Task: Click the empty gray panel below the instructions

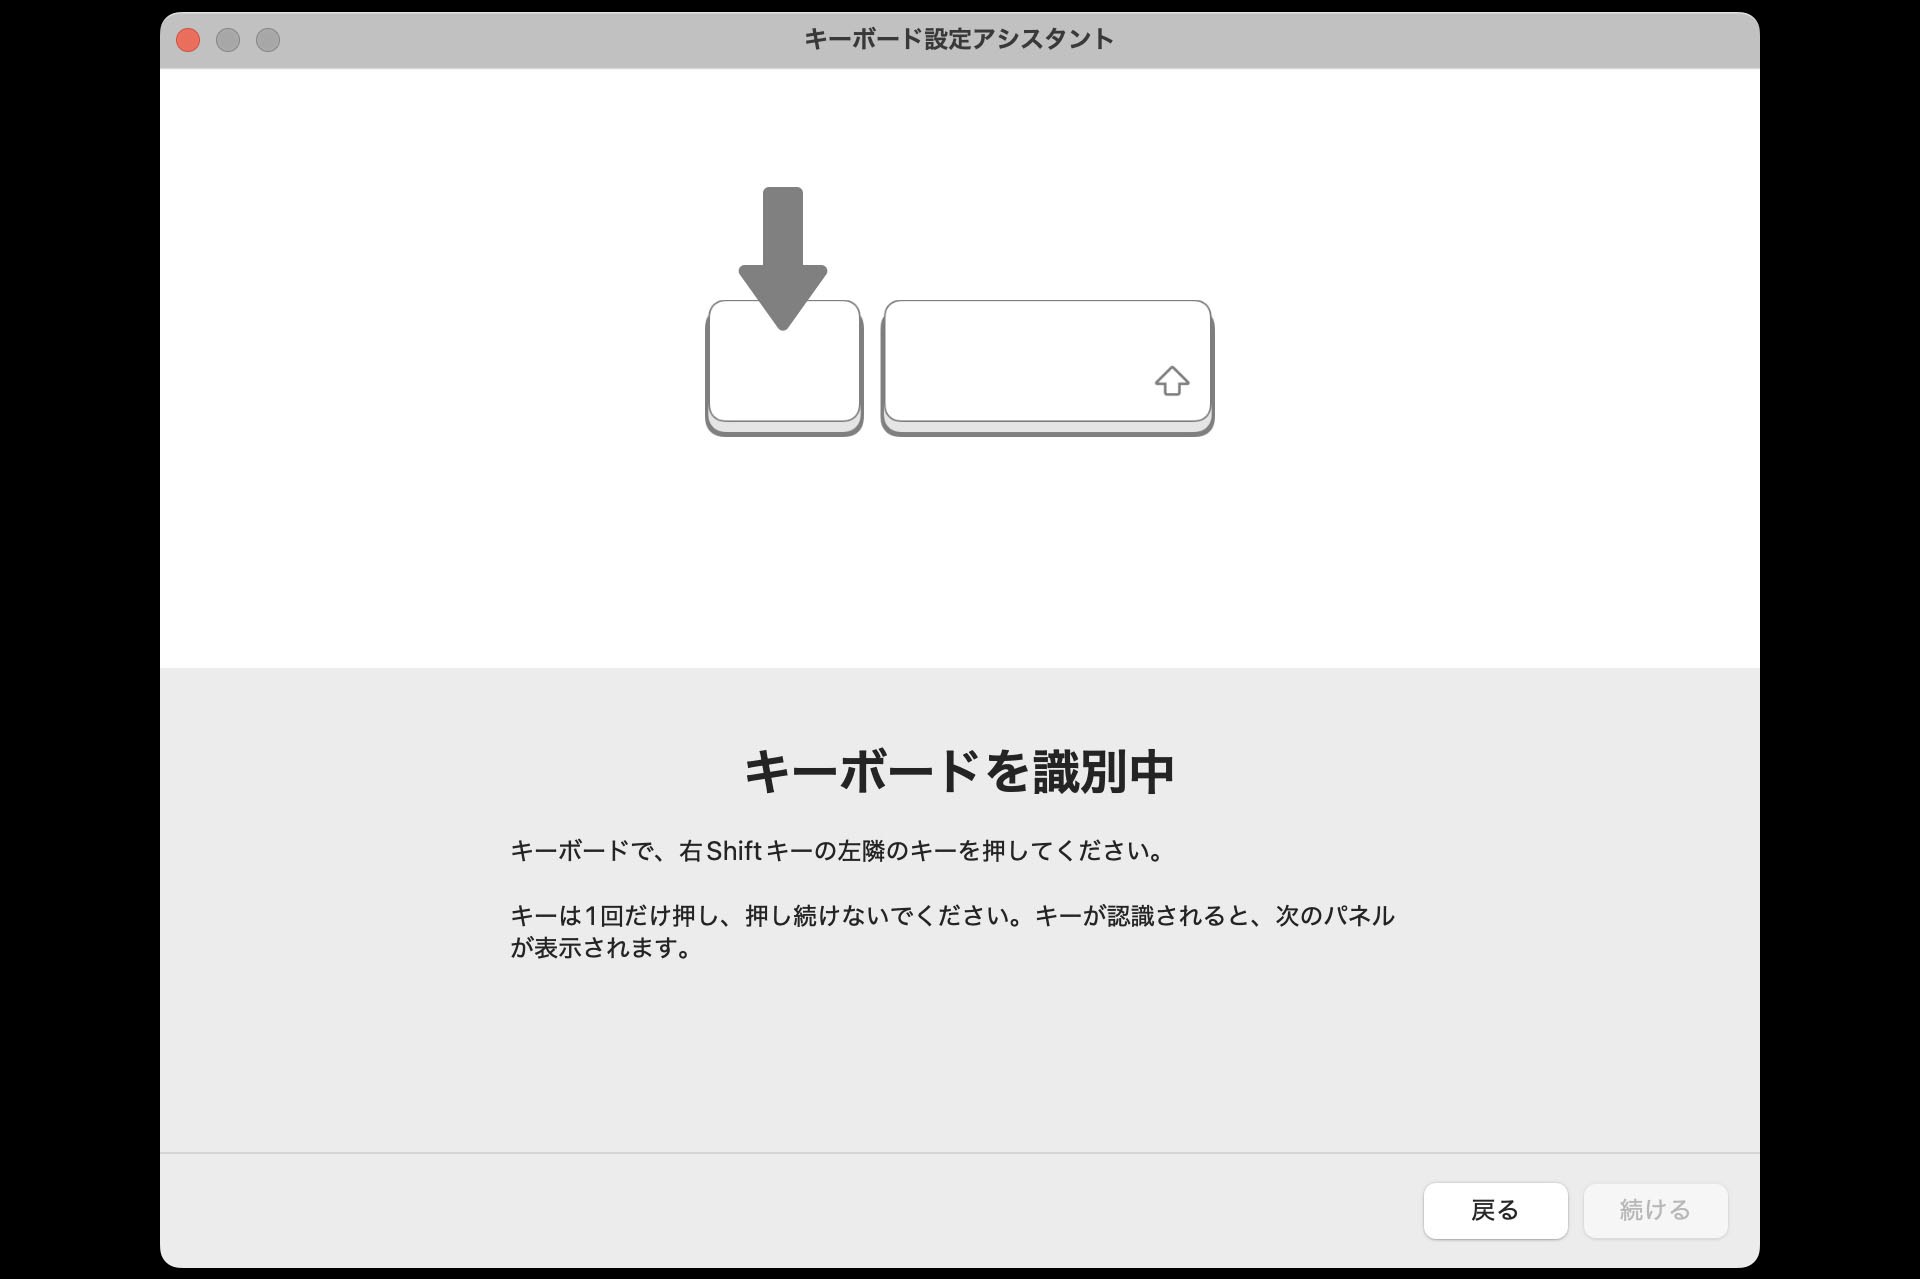Action: 959,1060
